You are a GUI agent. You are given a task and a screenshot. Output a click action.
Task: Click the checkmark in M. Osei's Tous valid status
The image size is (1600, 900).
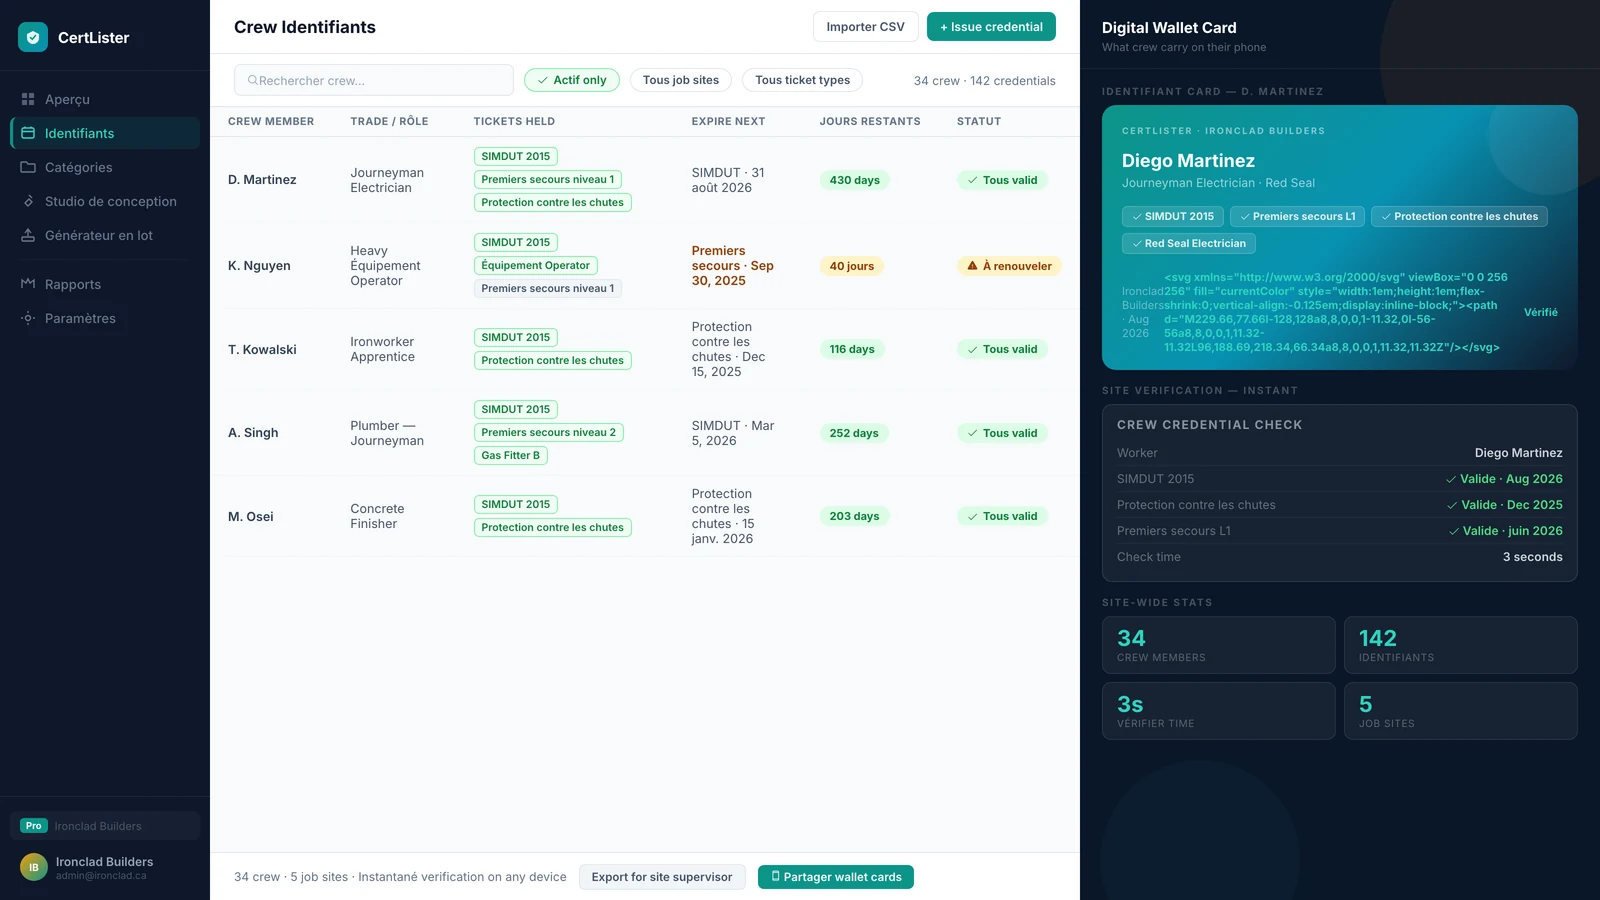(x=972, y=516)
